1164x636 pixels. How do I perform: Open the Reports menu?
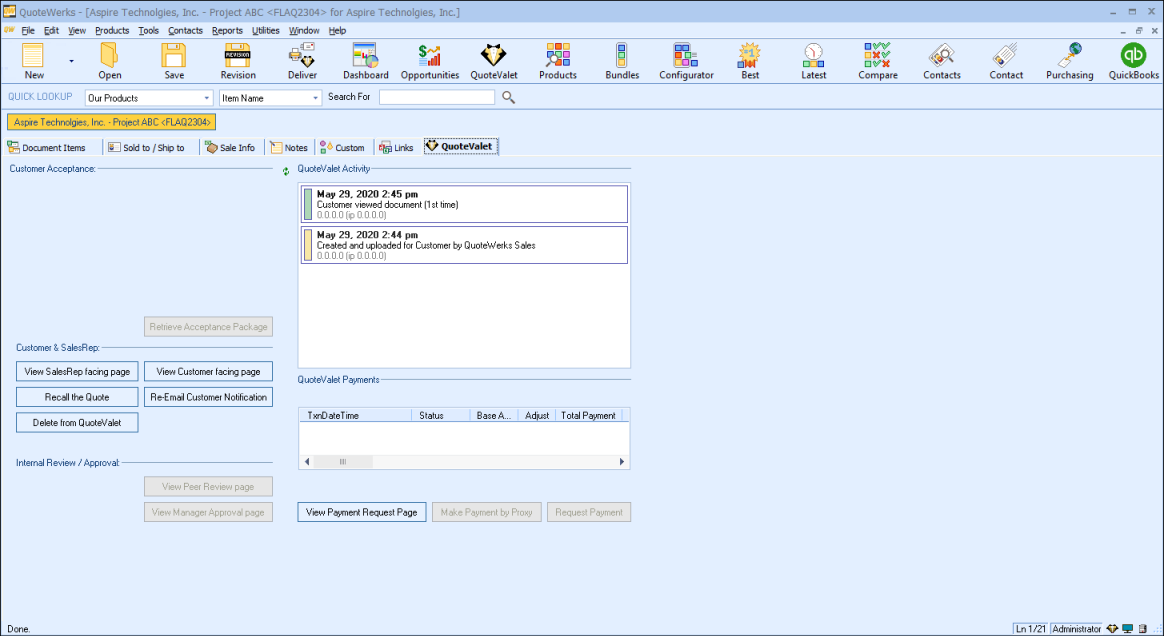227,31
